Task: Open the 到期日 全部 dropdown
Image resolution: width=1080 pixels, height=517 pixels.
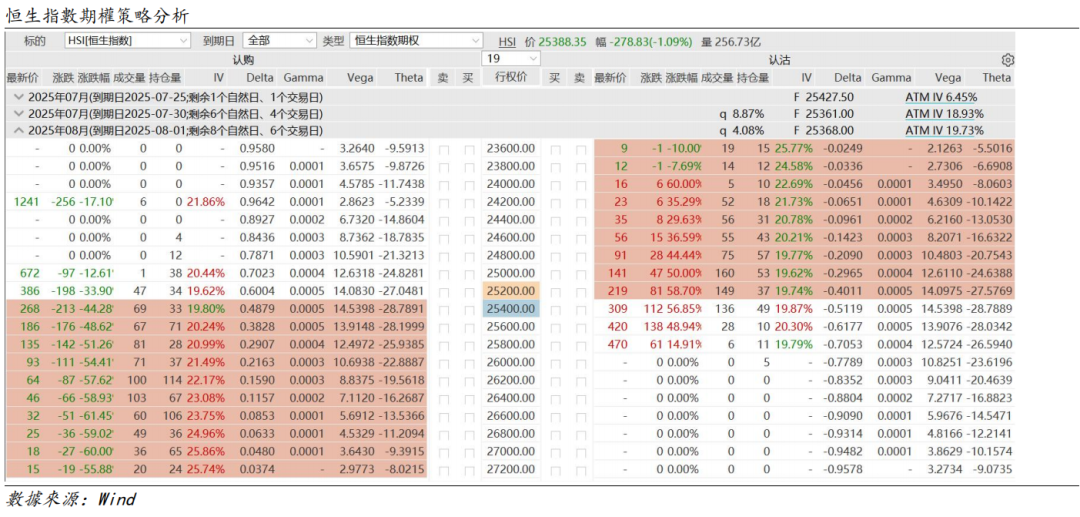Action: pyautogui.click(x=280, y=41)
